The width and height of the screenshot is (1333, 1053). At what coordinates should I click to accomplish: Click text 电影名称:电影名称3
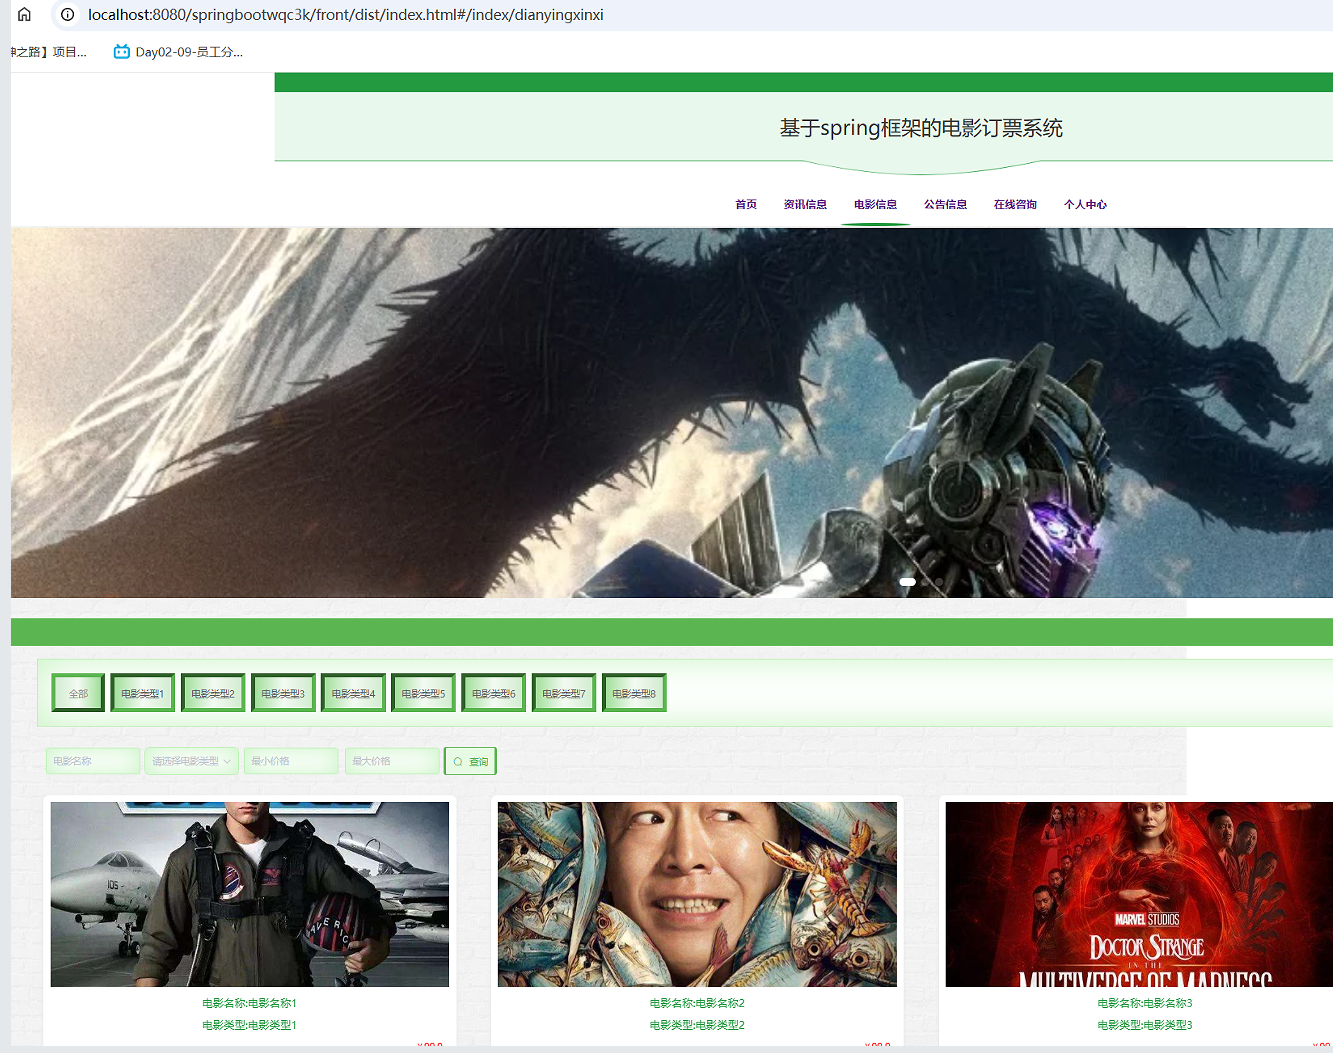(1145, 1003)
